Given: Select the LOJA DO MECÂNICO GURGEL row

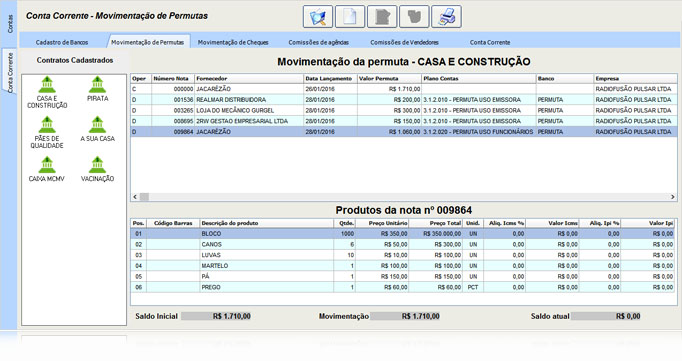Looking at the screenshot, I should point(404,110).
